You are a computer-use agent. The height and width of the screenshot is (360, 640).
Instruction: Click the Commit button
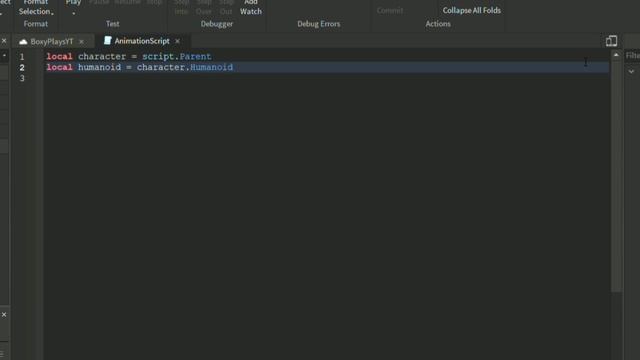pyautogui.click(x=390, y=11)
